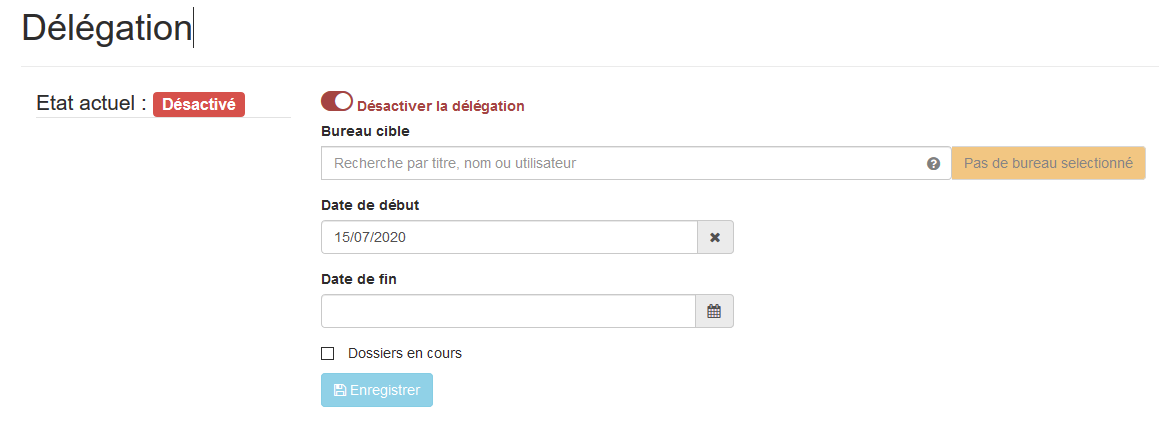This screenshot has height=437, width=1159.
Task: Click the red Désactivé status badge
Action: pos(199,104)
